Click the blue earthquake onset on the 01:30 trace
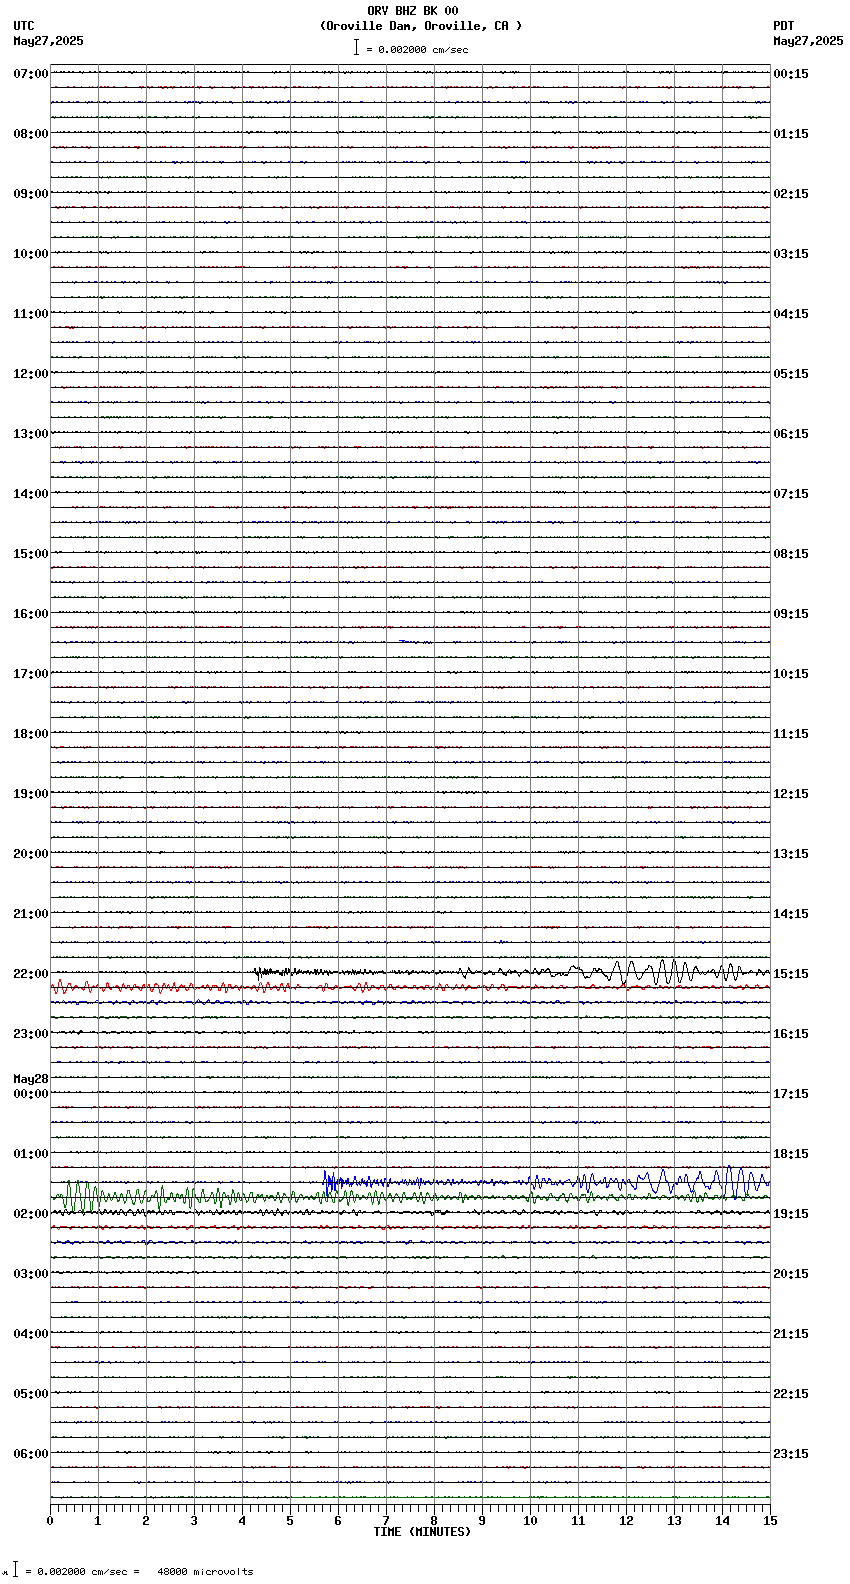Image resolution: width=850 pixels, height=1584 pixels. coord(328,1181)
